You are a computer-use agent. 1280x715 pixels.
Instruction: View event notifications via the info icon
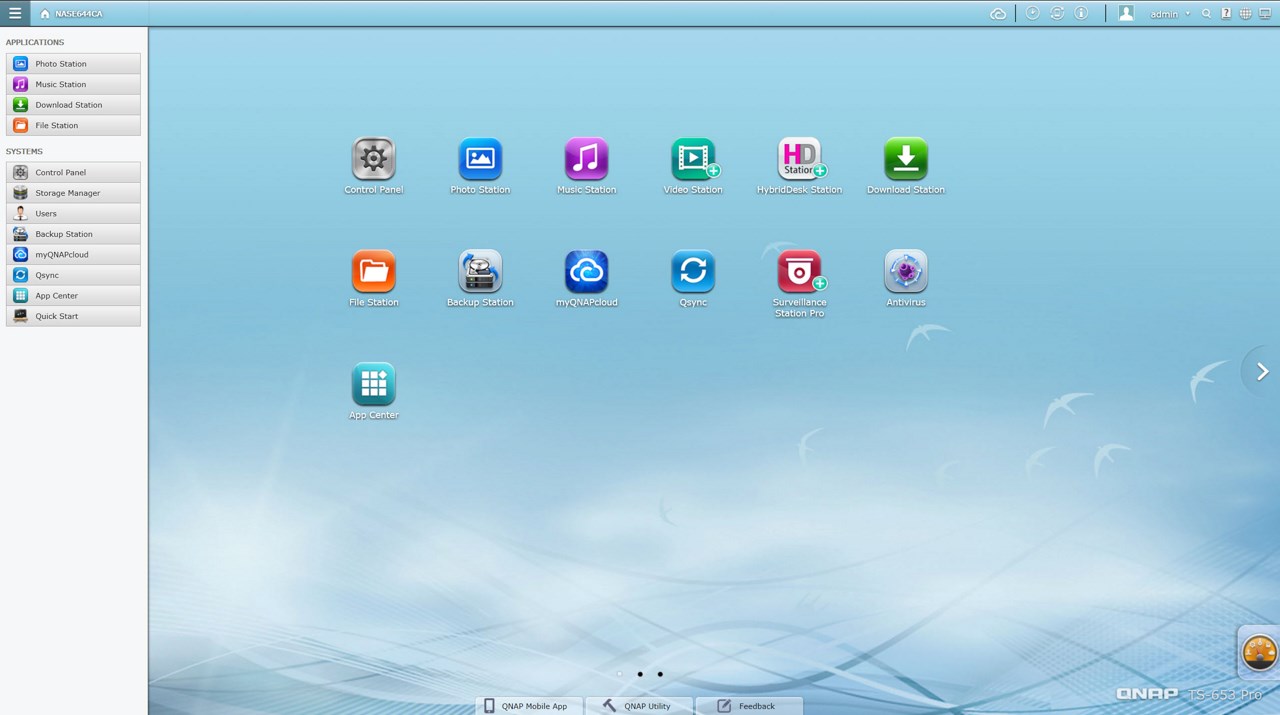coord(1081,13)
